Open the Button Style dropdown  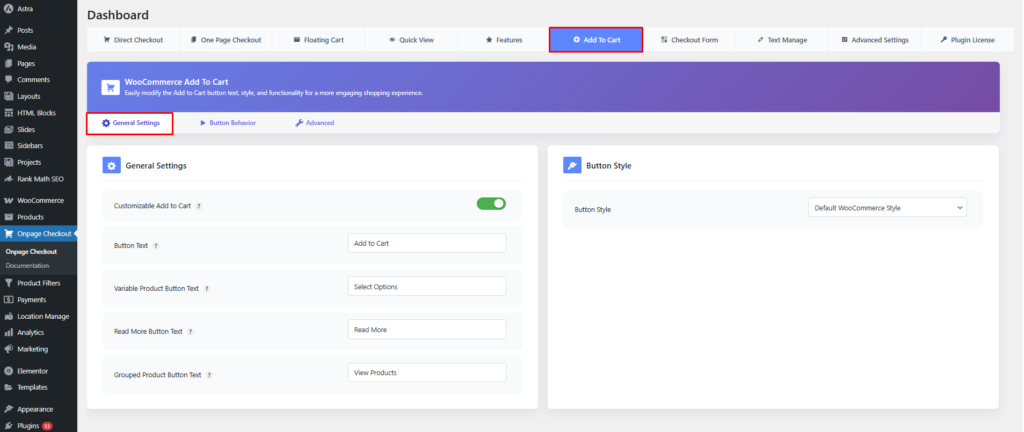[x=887, y=208]
